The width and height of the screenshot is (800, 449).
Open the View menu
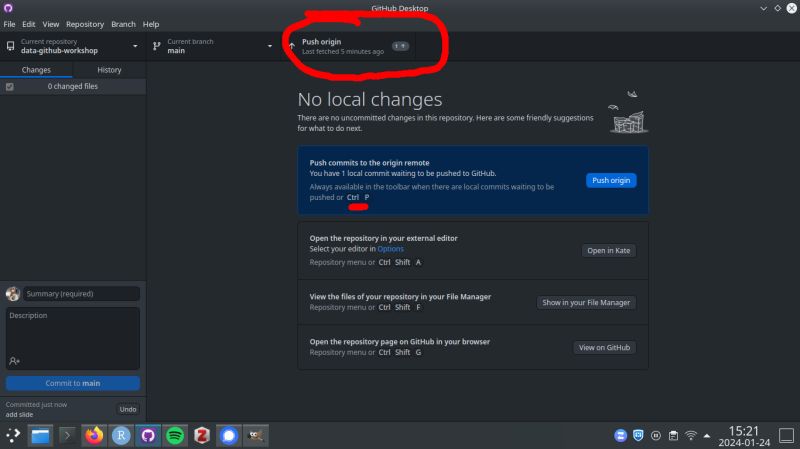pyautogui.click(x=51, y=24)
